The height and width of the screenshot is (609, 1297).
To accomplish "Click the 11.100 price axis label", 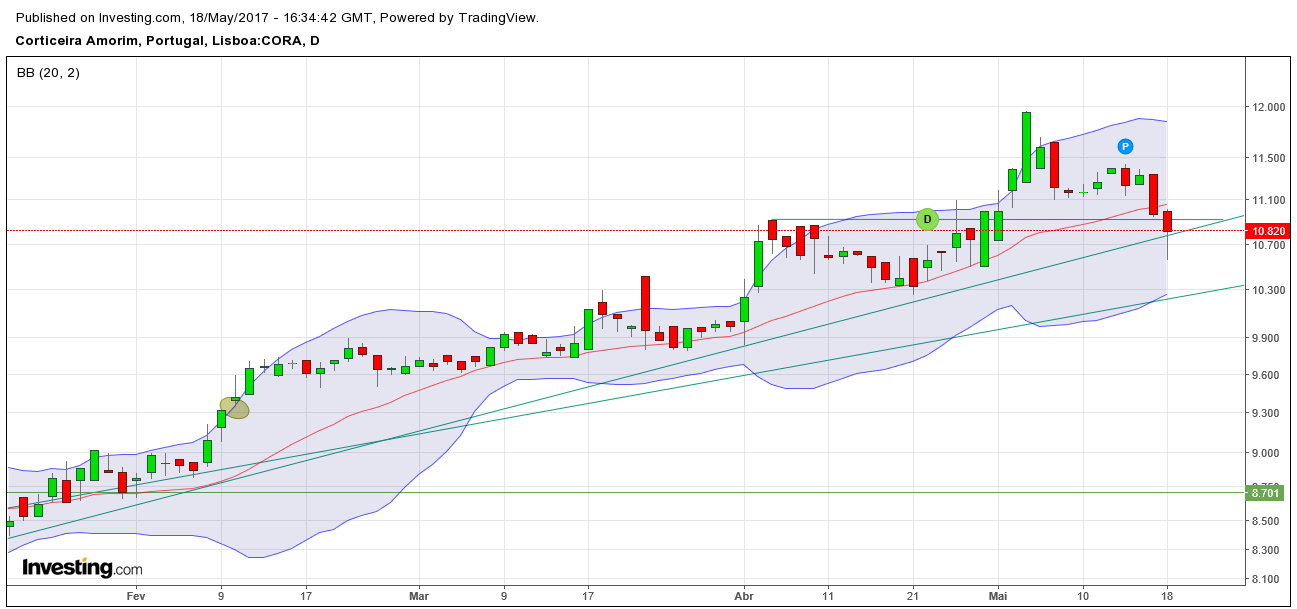I will coord(1268,200).
